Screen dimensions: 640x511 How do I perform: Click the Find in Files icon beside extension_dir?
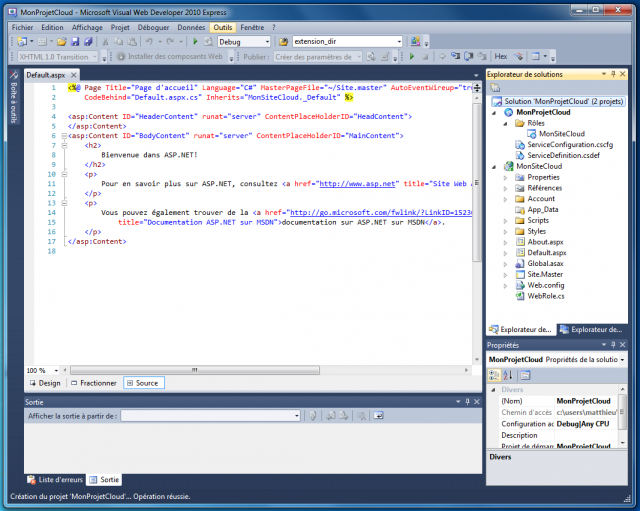point(283,42)
